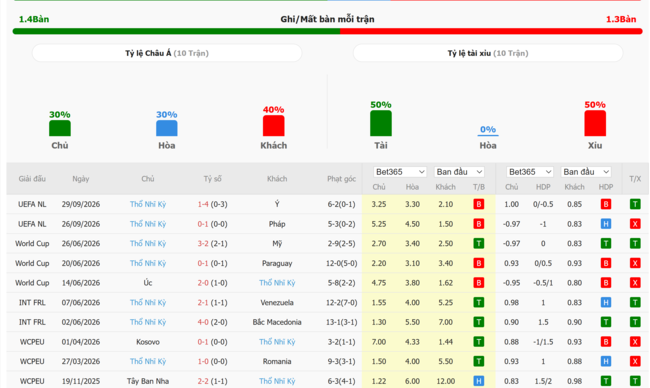
Task: Click the red X T/X badge in the Romania row
Action: (x=635, y=361)
